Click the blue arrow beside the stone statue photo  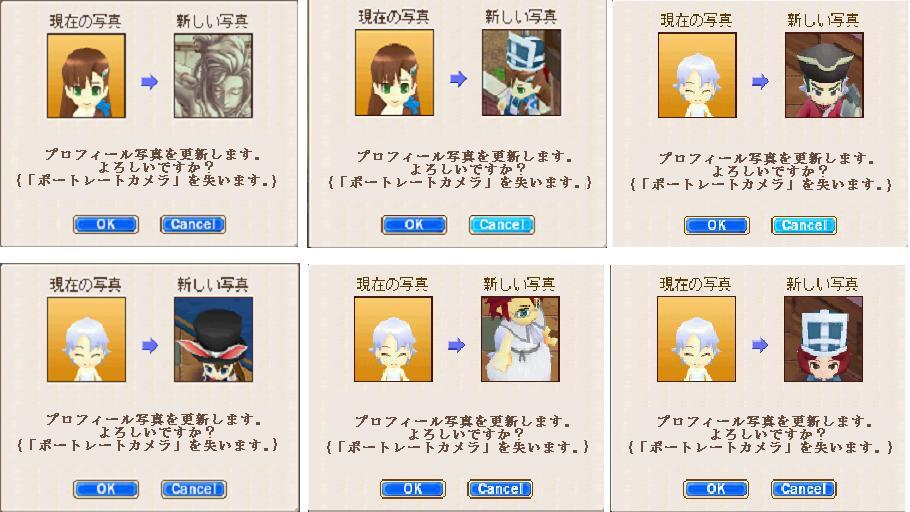pyautogui.click(x=150, y=82)
